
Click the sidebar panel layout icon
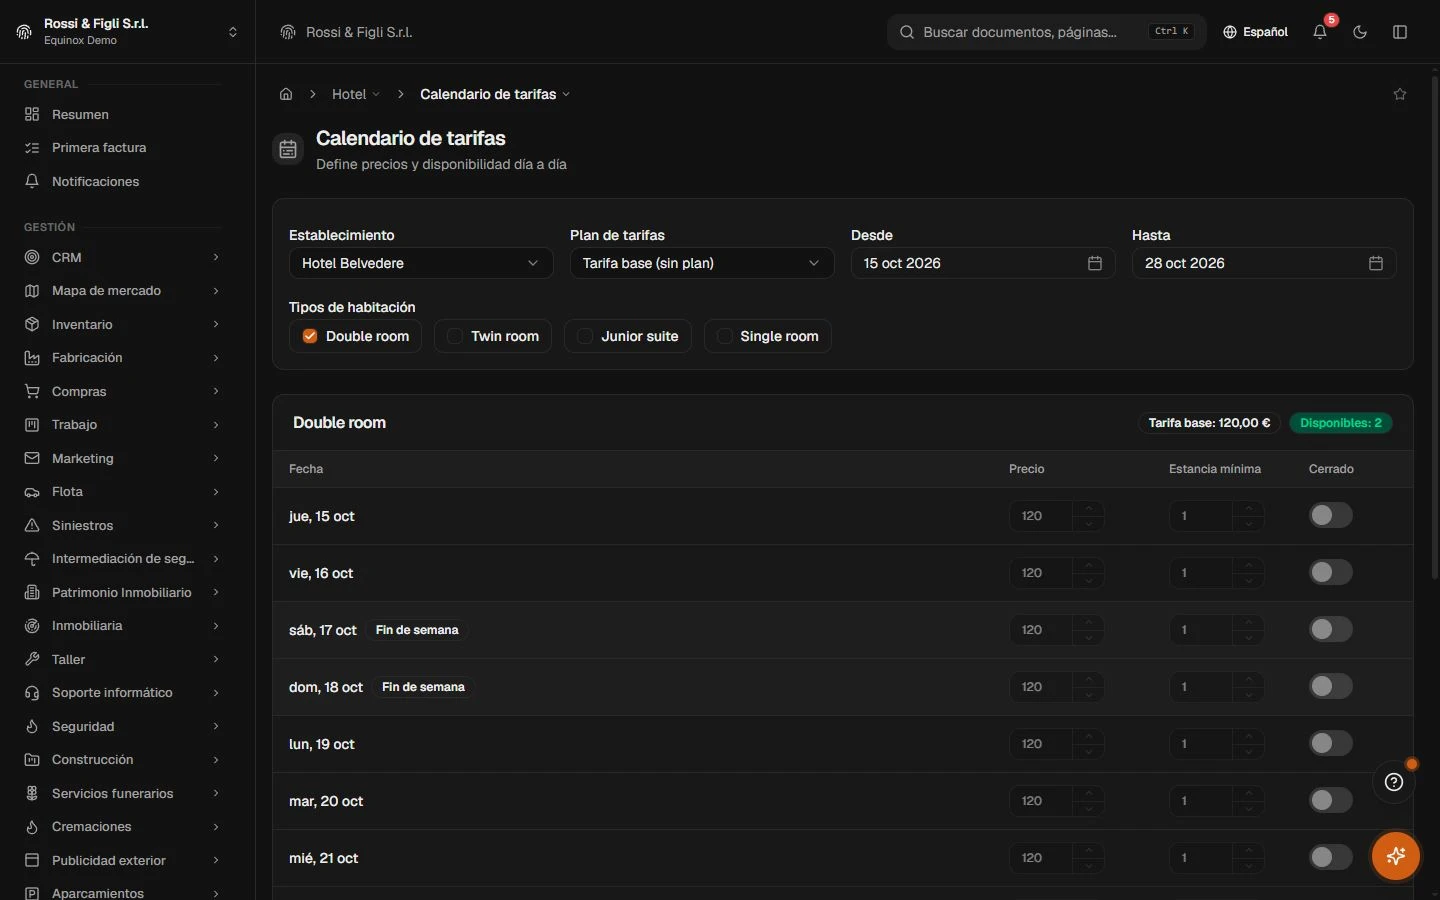click(x=1400, y=32)
